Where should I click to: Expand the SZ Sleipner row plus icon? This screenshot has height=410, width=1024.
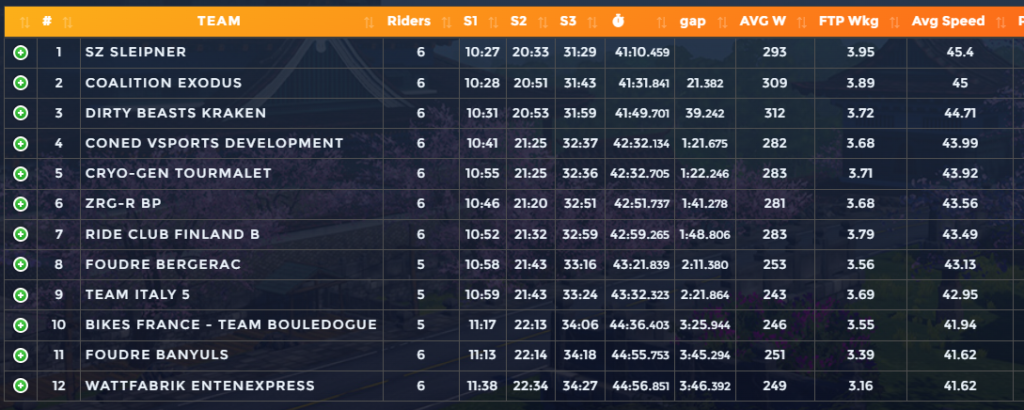[21, 52]
